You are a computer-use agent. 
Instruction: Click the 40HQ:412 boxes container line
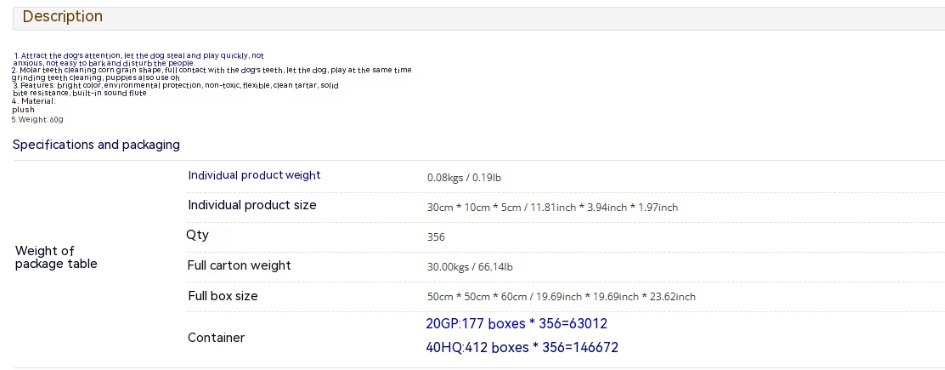522,347
